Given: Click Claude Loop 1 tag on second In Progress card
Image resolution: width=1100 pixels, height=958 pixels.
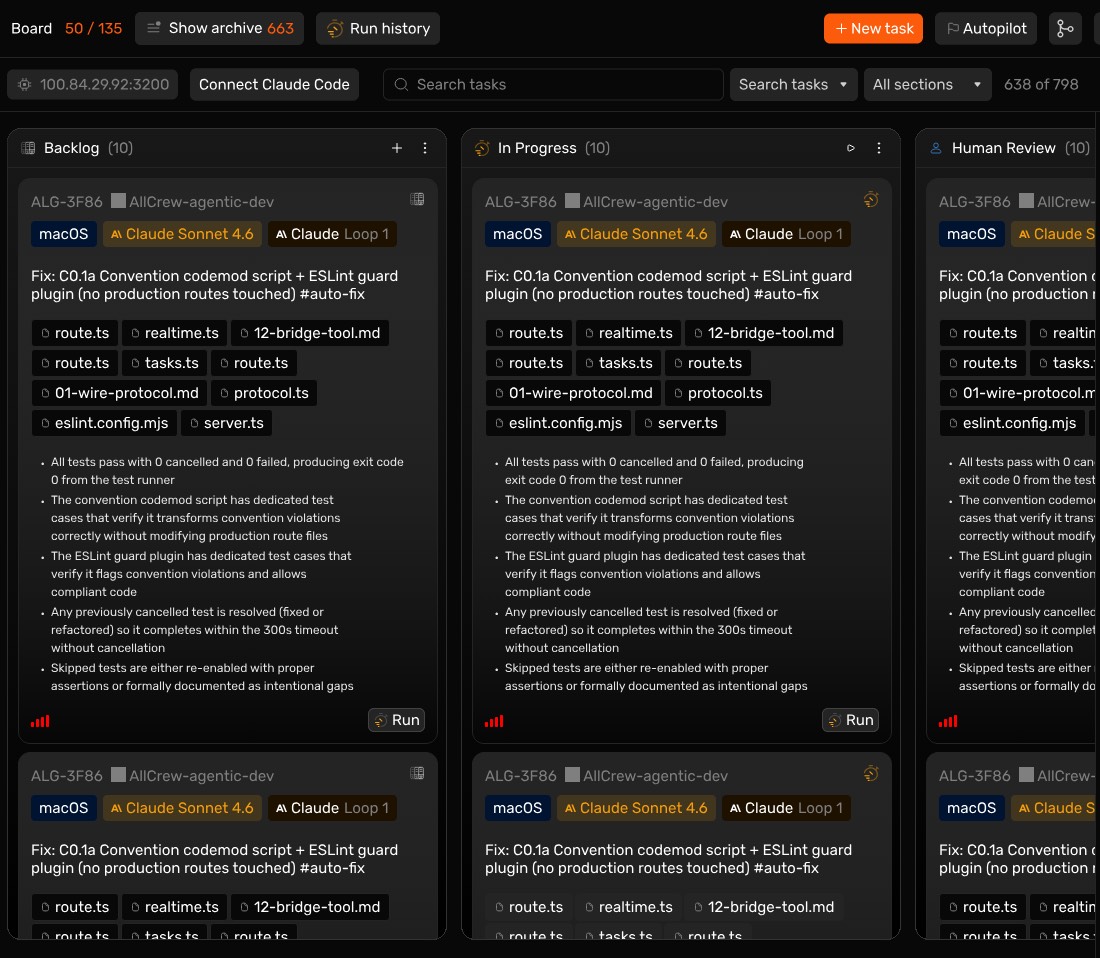Looking at the screenshot, I should [786, 808].
